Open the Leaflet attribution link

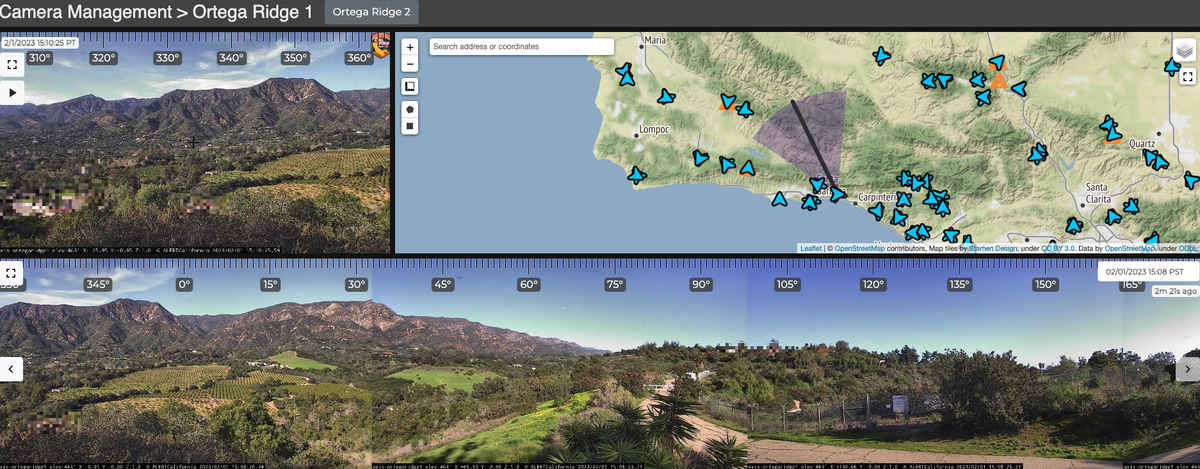click(811, 248)
